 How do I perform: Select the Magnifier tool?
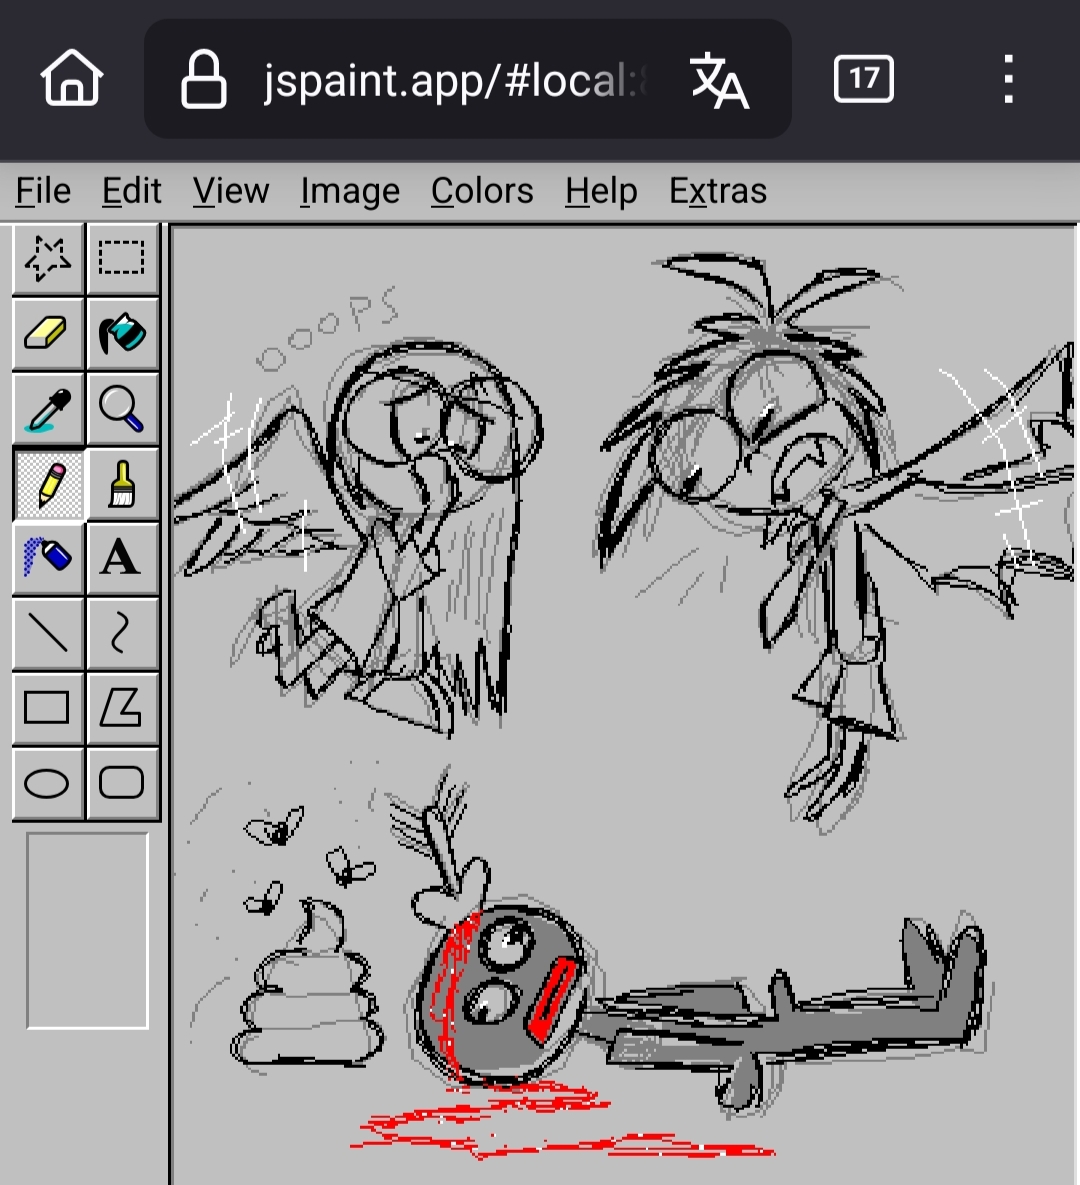pos(122,408)
